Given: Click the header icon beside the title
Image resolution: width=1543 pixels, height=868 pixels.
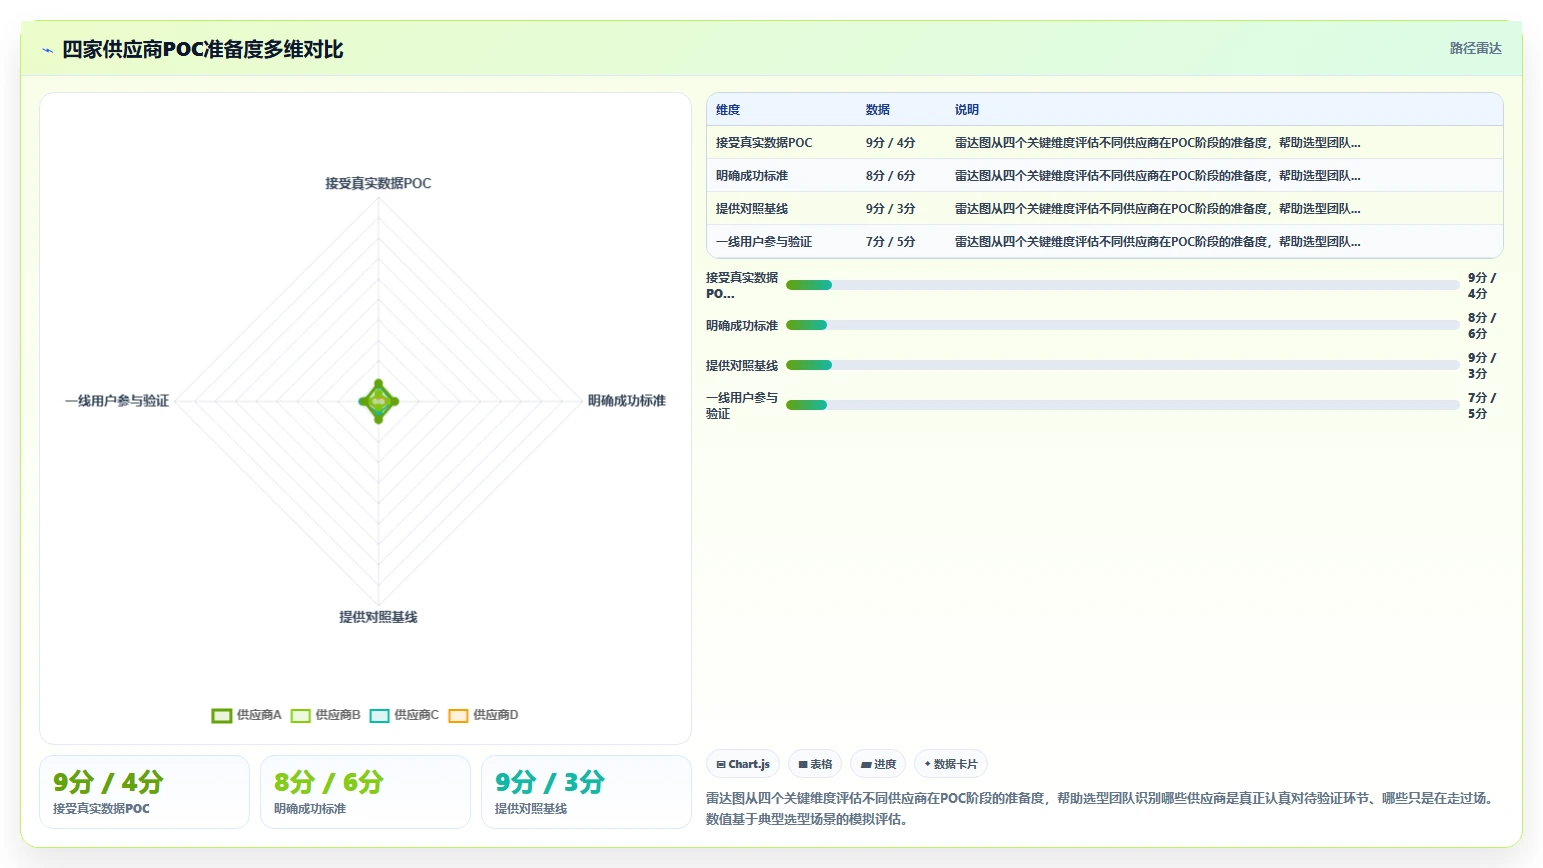Looking at the screenshot, I should [47, 50].
